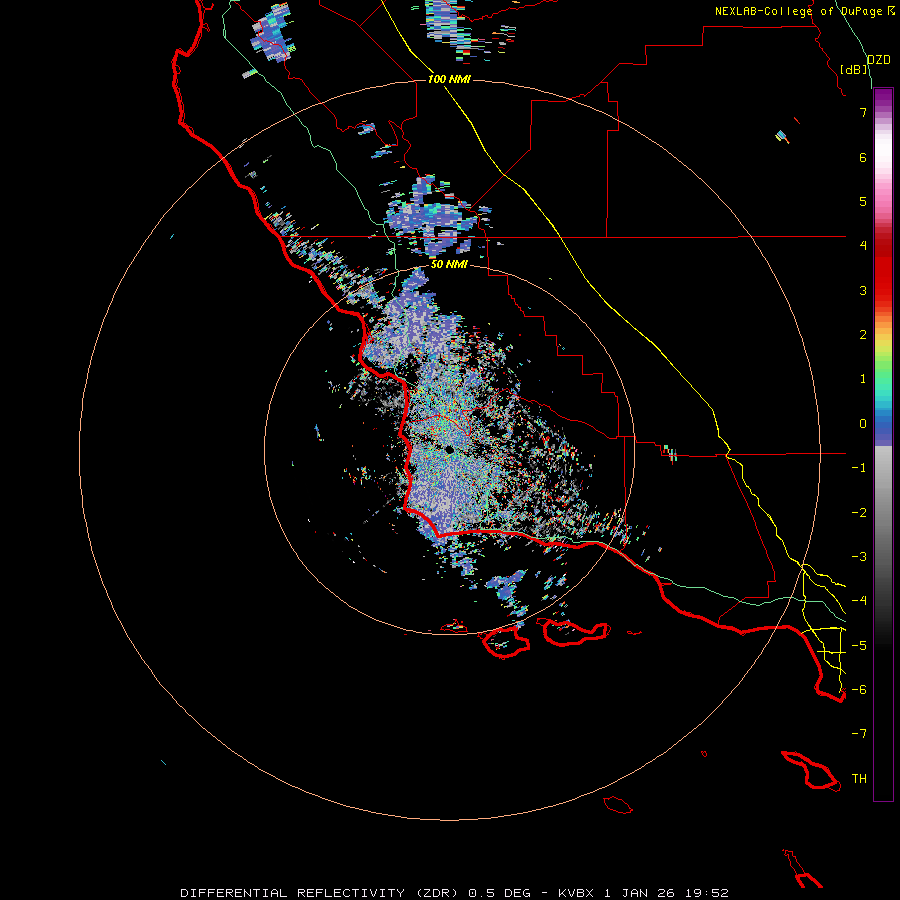The image size is (900, 900).
Task: Select the -3 tick label on the color scale
Action: click(859, 557)
